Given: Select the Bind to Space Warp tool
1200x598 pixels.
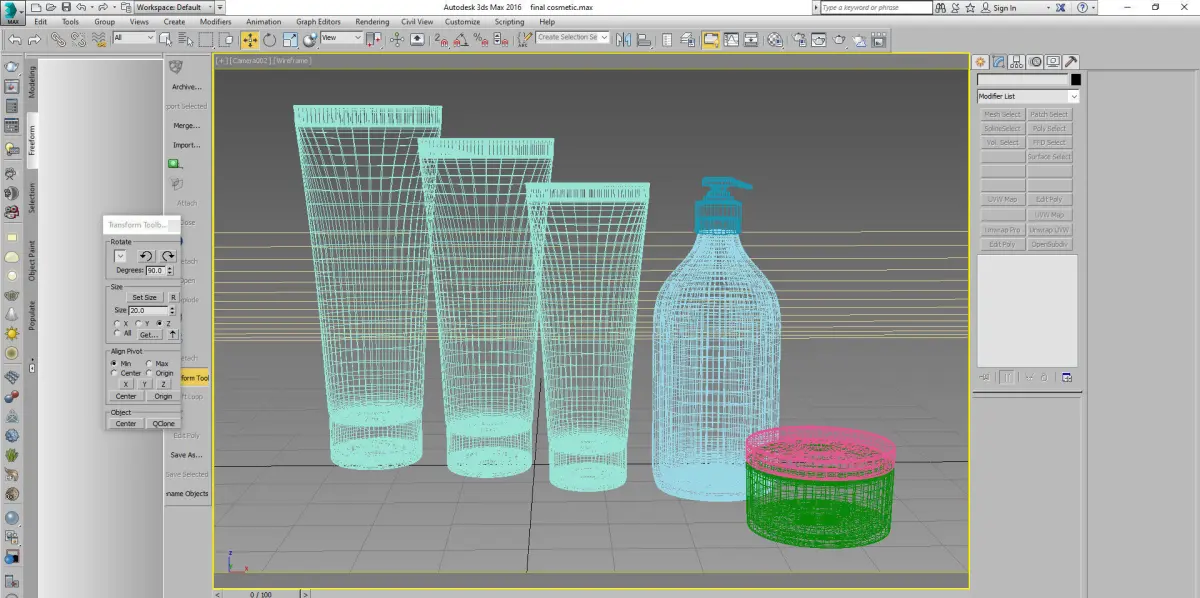Looking at the screenshot, I should (x=99, y=40).
